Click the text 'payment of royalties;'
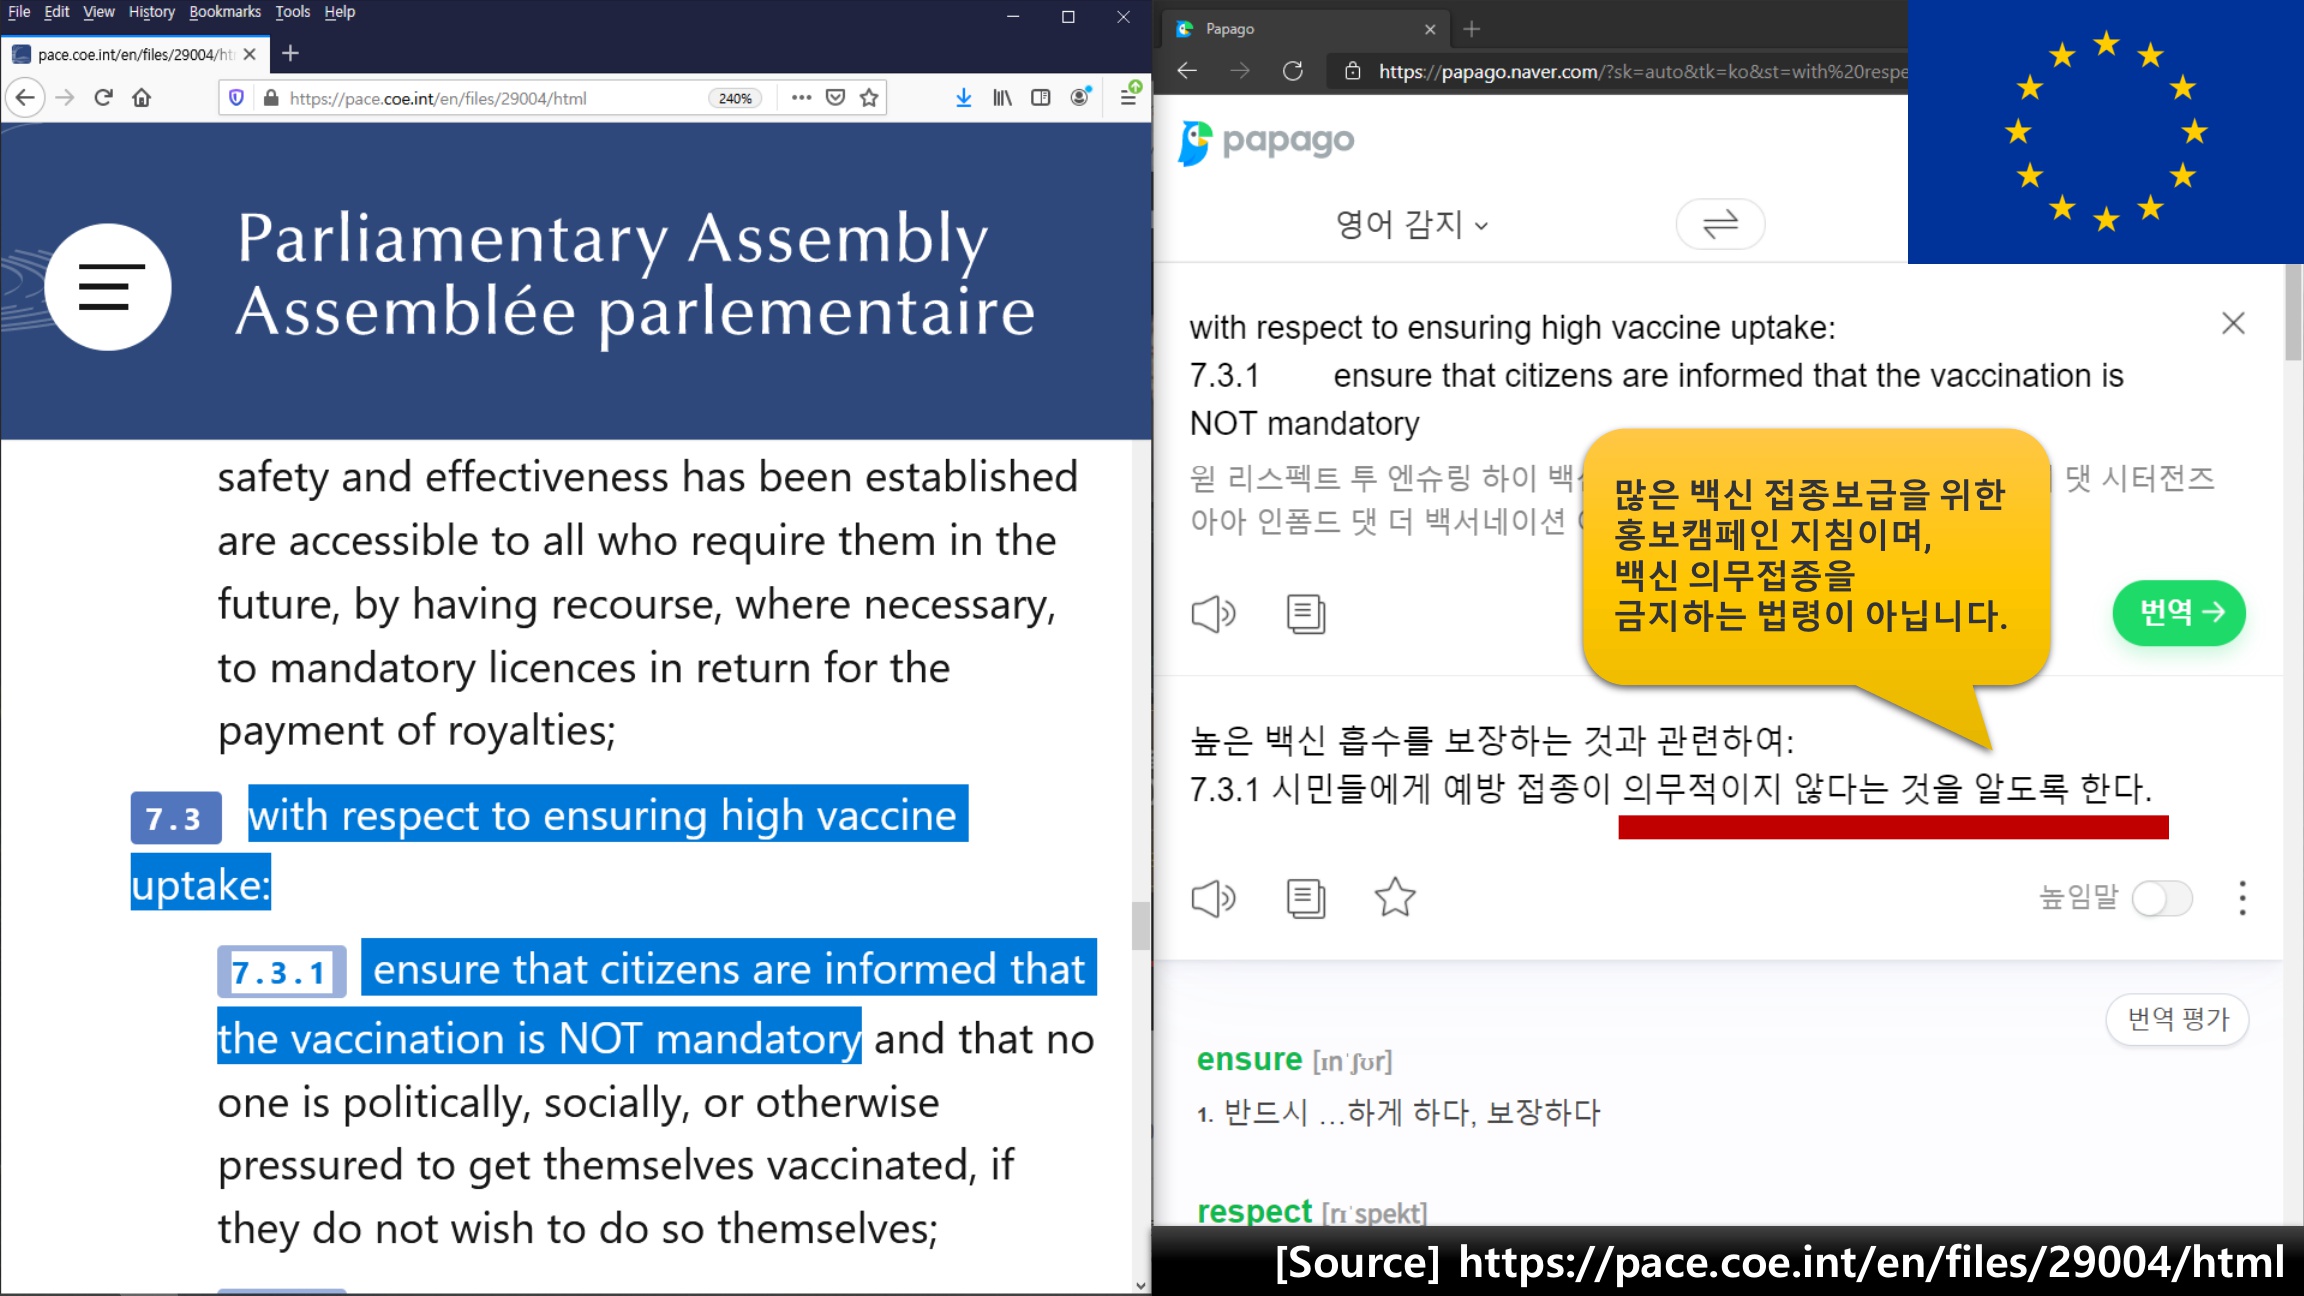Image resolution: width=2304 pixels, height=1296 pixels. pyautogui.click(x=417, y=731)
